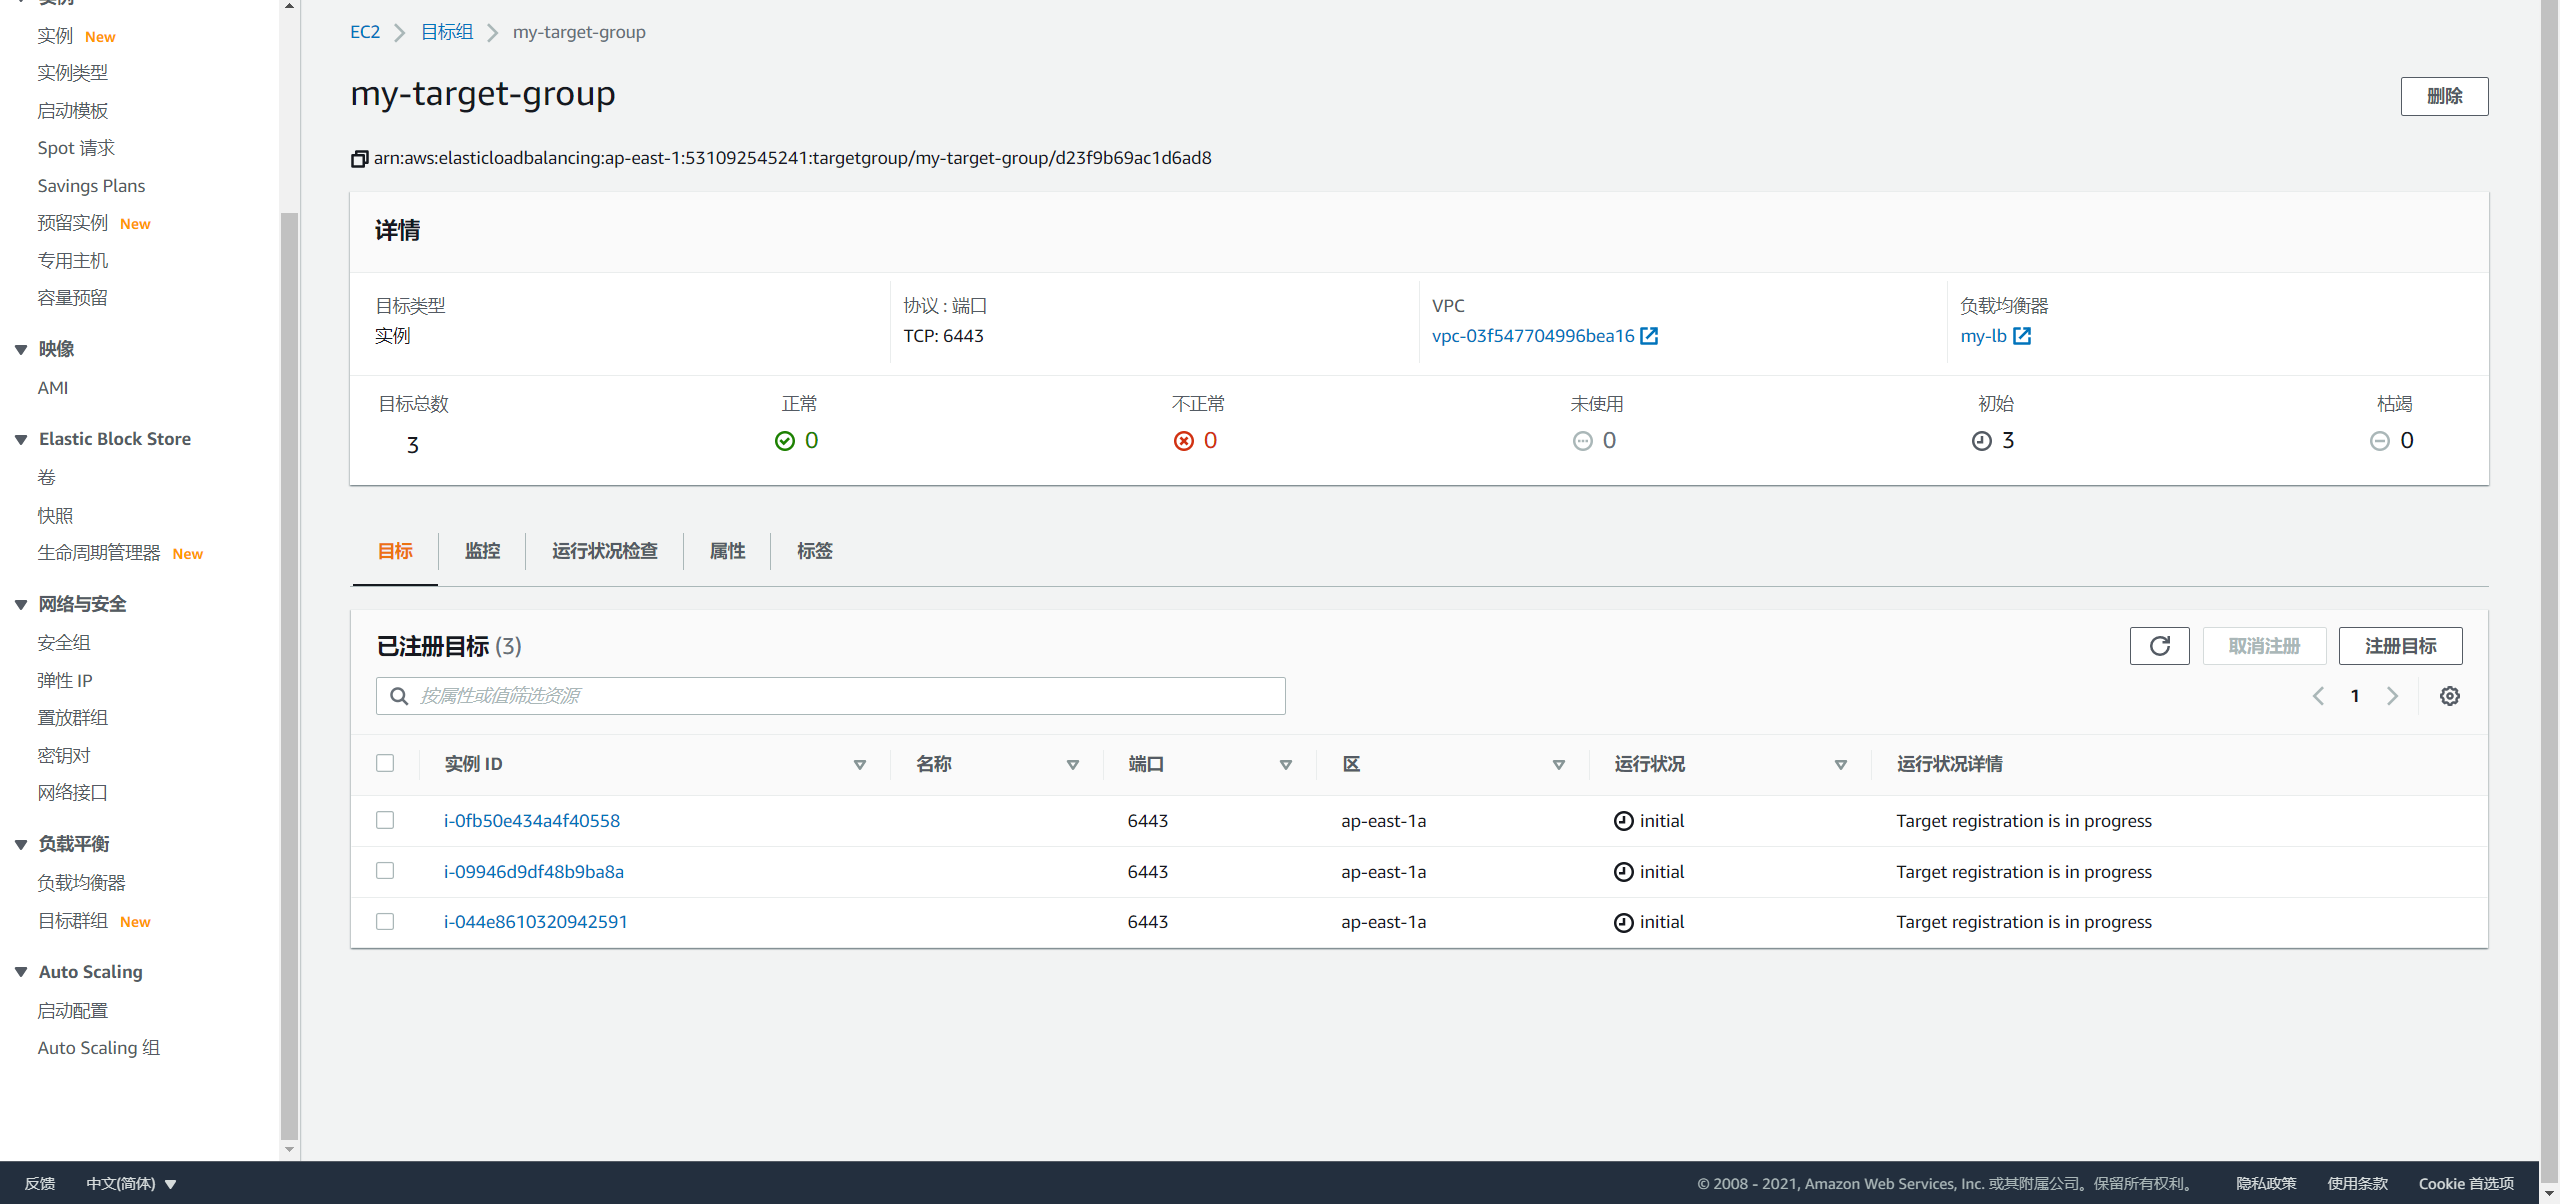Open 隐私政策 in footer
Viewport: 2560px width, 1204px height.
pyautogui.click(x=2266, y=1184)
